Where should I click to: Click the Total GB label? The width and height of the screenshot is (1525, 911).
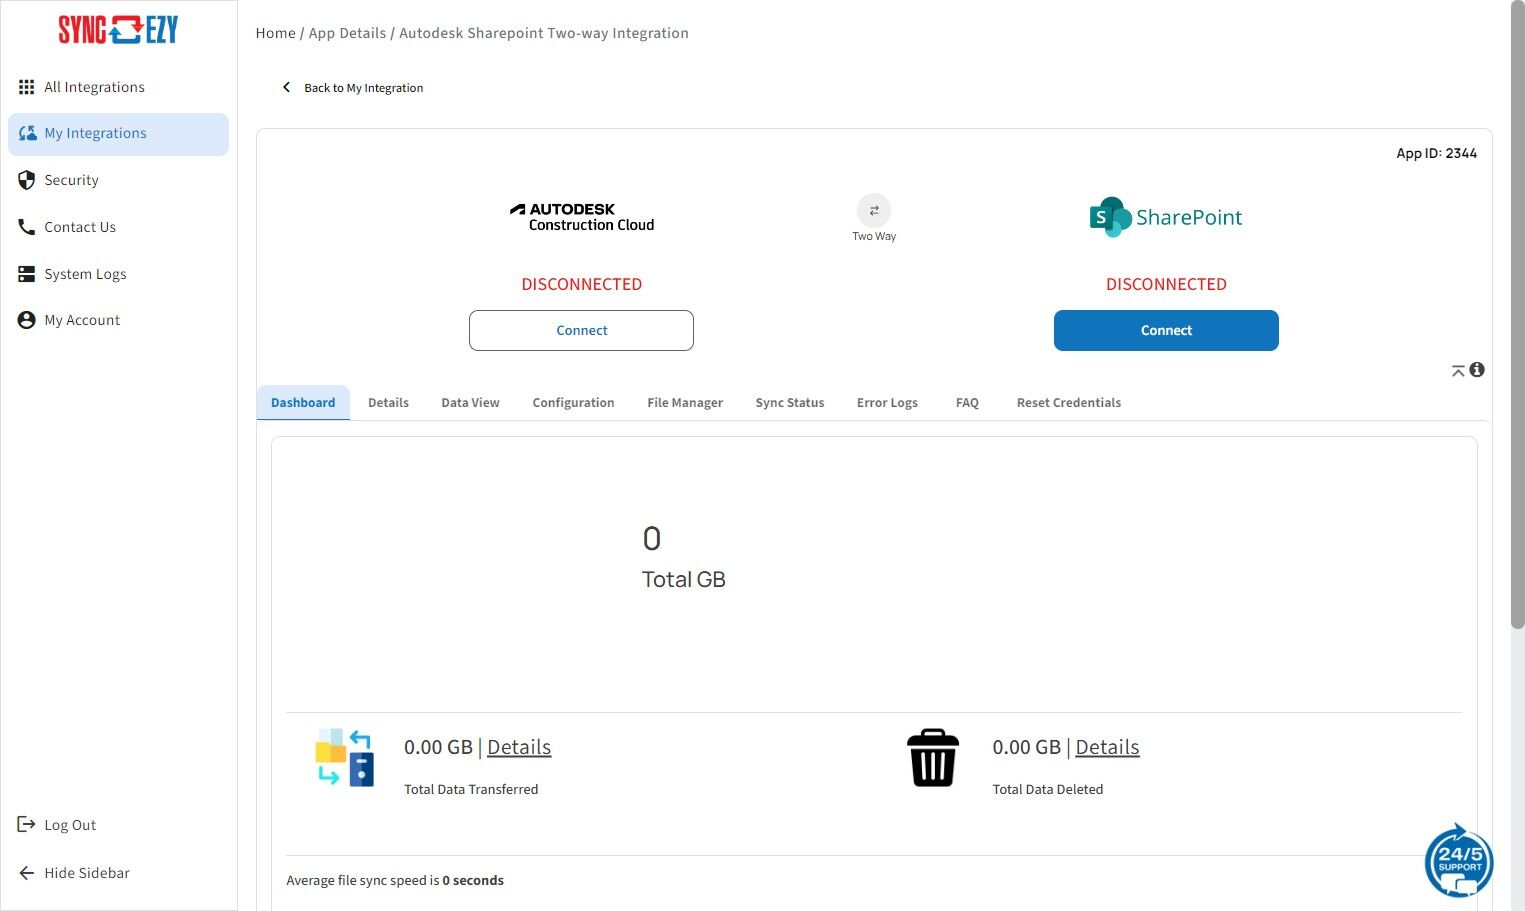point(684,580)
